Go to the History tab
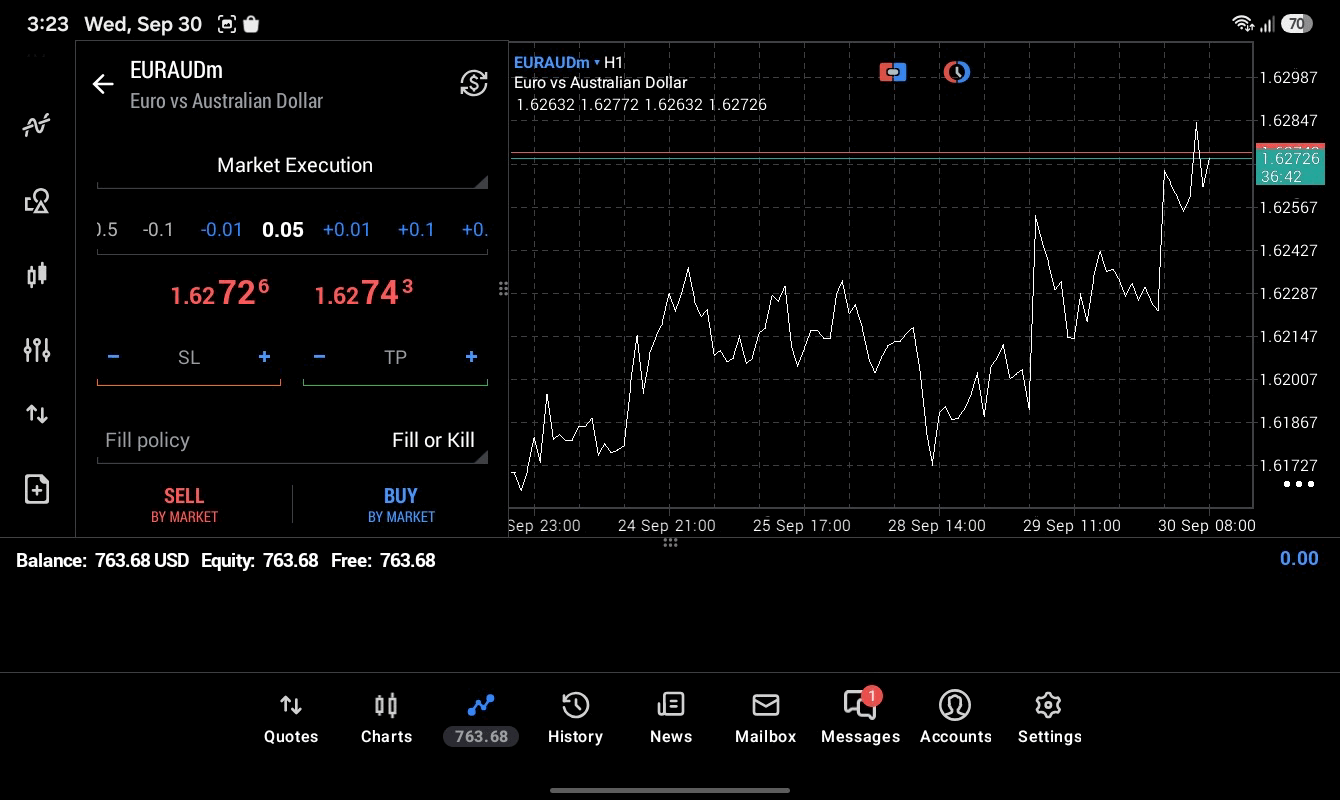The height and width of the screenshot is (800, 1340). point(575,719)
